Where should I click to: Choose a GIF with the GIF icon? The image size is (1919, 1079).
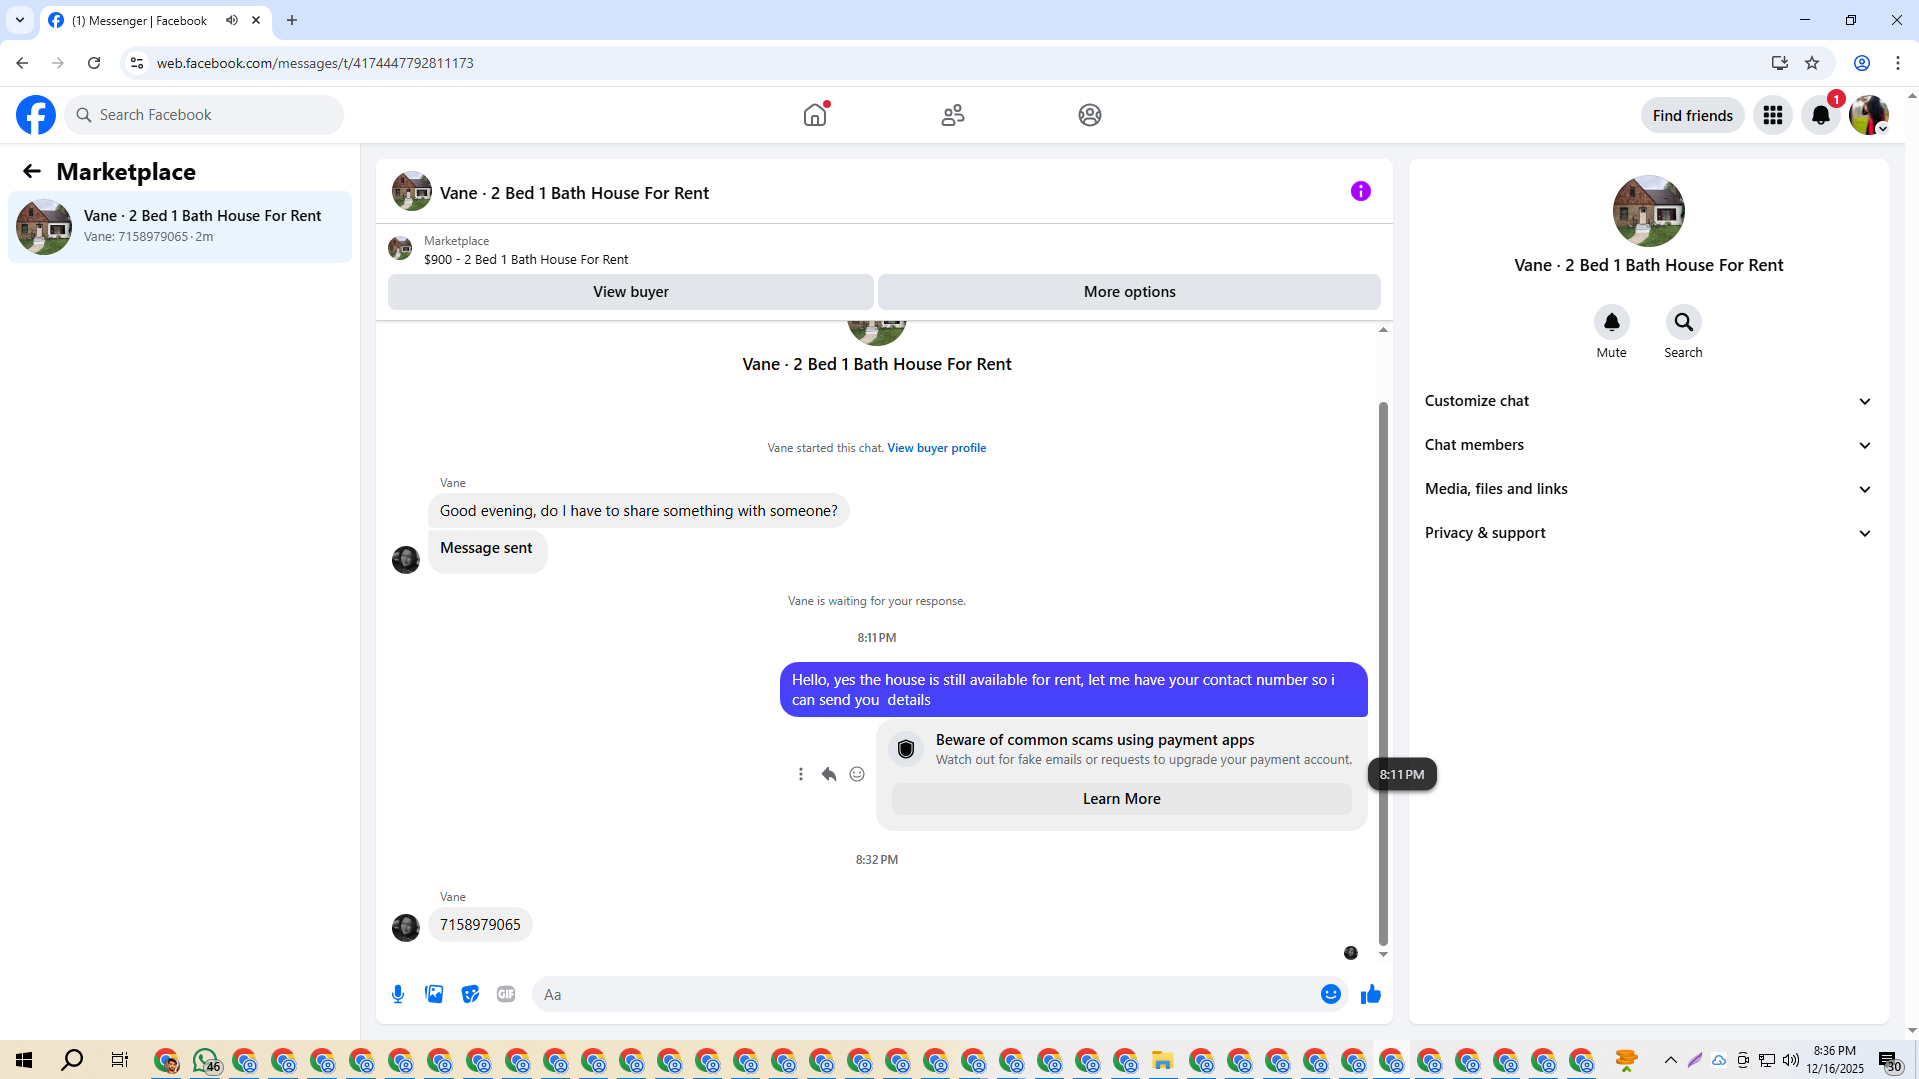point(506,994)
